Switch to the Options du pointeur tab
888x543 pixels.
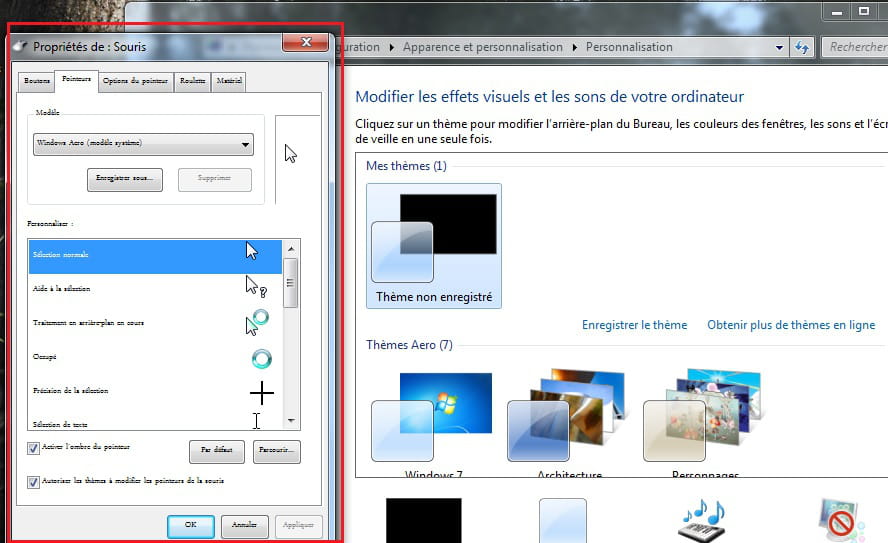pyautogui.click(x=135, y=81)
